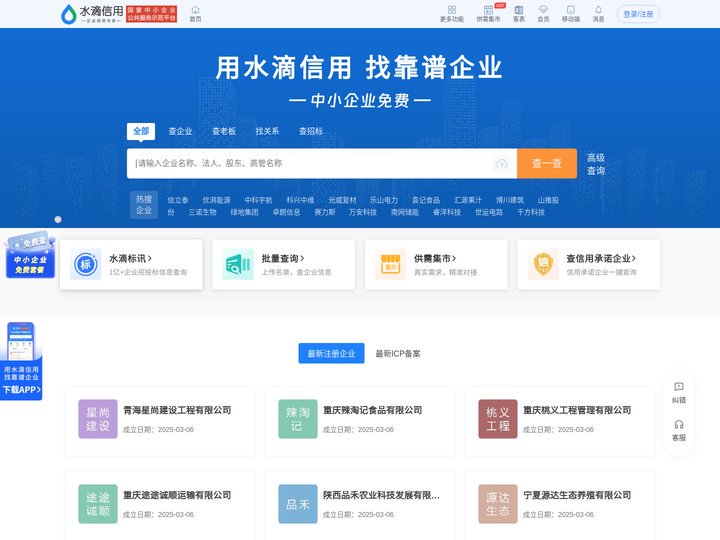Viewport: 720px width, 540px height.
Task: Click the orange 查一查 search button
Action: (x=547, y=163)
